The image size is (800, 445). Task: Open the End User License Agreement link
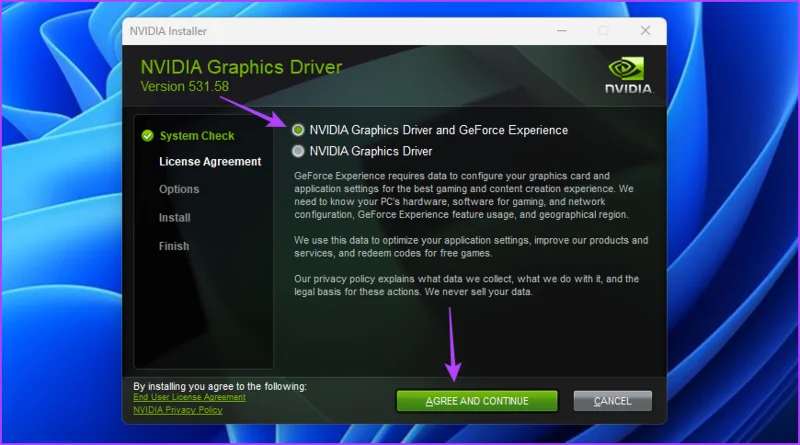(x=189, y=397)
